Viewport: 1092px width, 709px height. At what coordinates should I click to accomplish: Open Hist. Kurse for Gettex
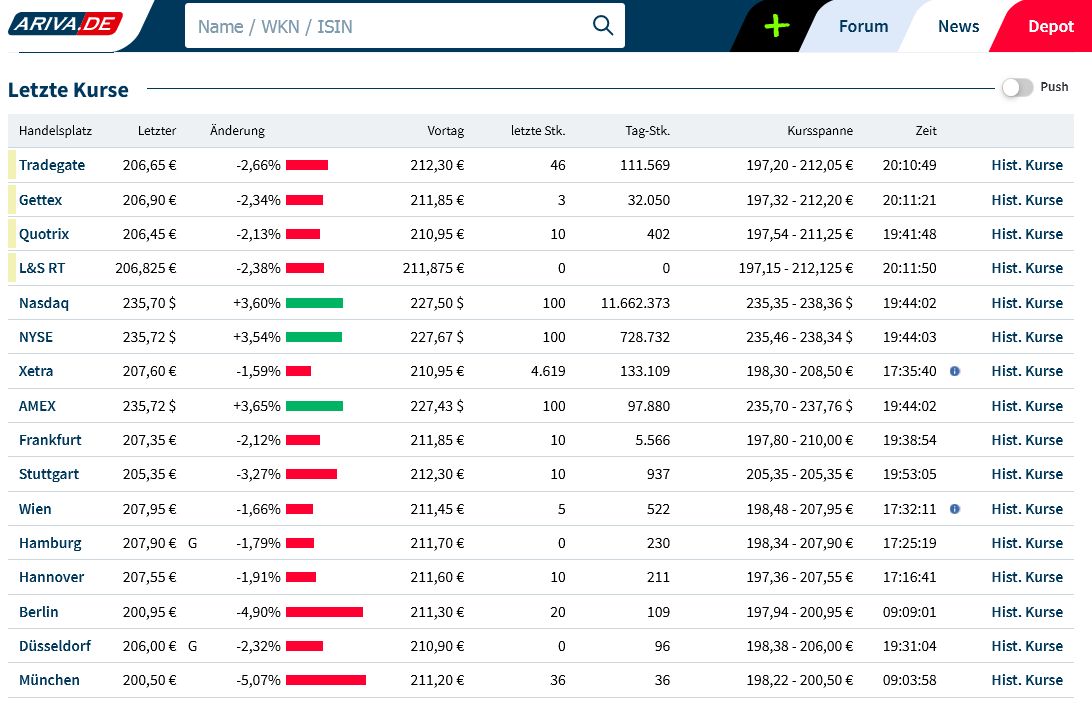click(x=1026, y=200)
